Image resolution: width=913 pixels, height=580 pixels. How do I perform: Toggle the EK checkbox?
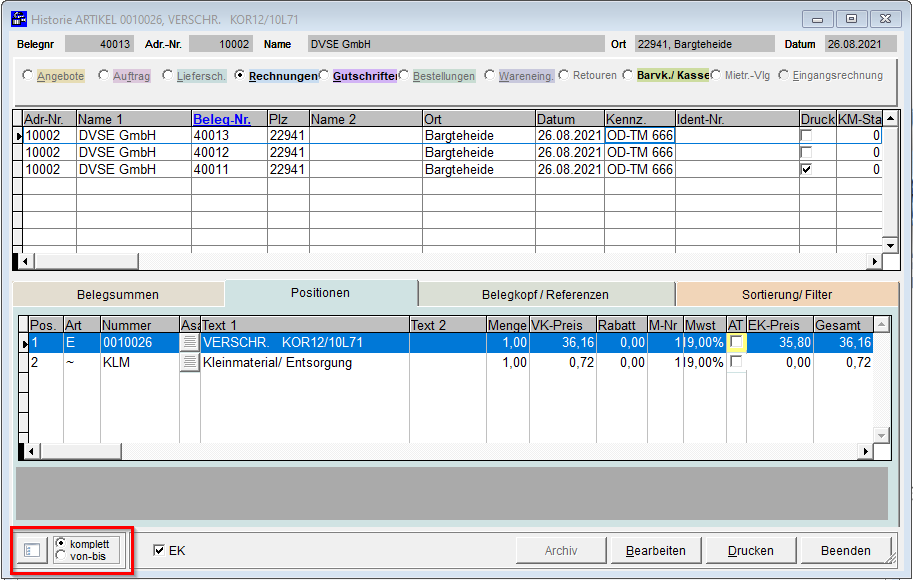tap(158, 550)
